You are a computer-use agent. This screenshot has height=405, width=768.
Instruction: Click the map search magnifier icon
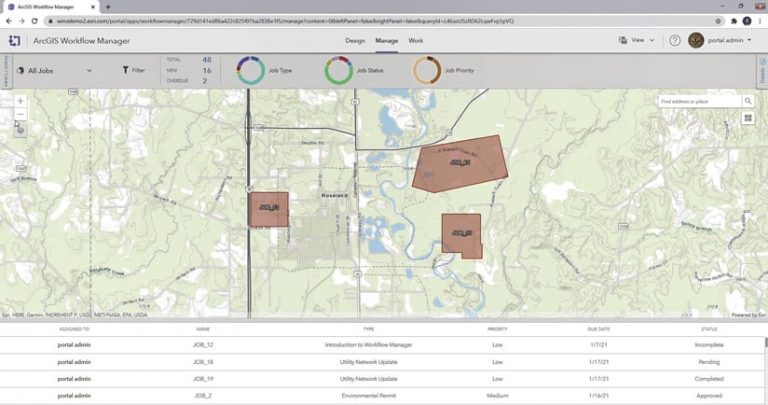pyautogui.click(x=748, y=101)
